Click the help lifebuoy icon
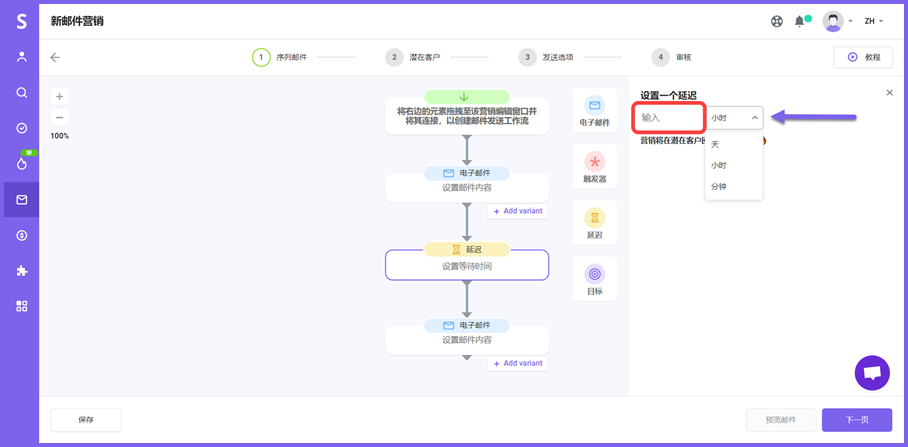The image size is (908, 447). tap(777, 21)
